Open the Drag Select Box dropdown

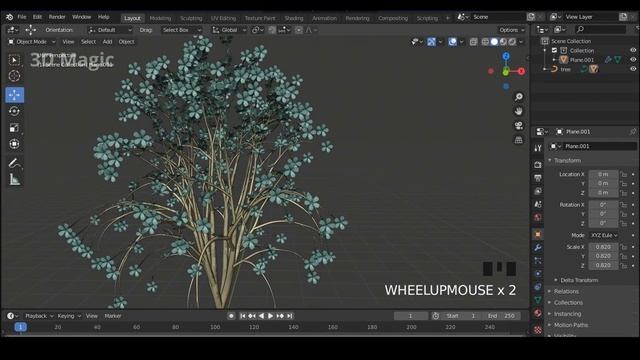[x=181, y=30]
